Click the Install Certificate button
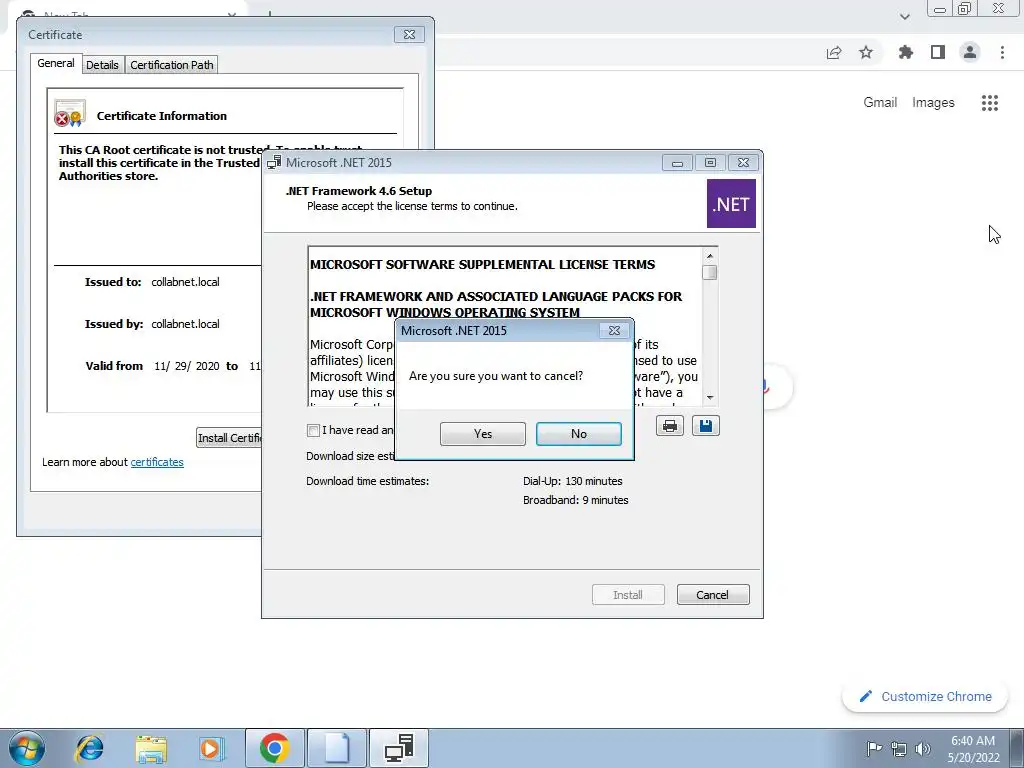 tap(229, 438)
